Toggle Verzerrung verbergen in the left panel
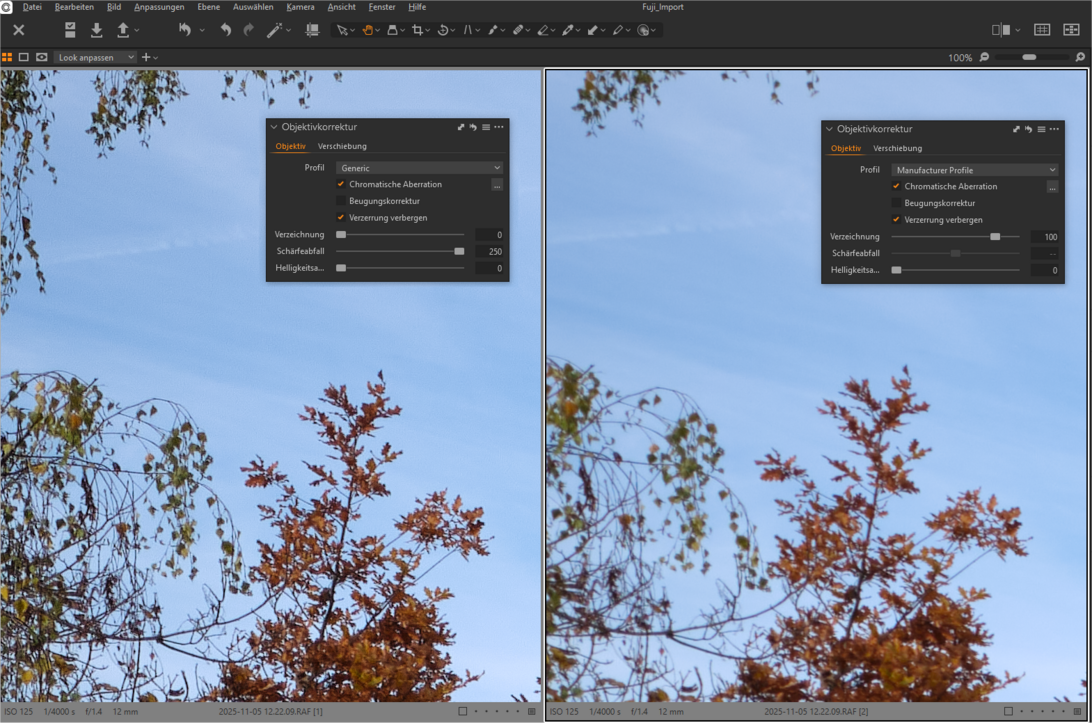The height and width of the screenshot is (723, 1092). click(x=341, y=217)
